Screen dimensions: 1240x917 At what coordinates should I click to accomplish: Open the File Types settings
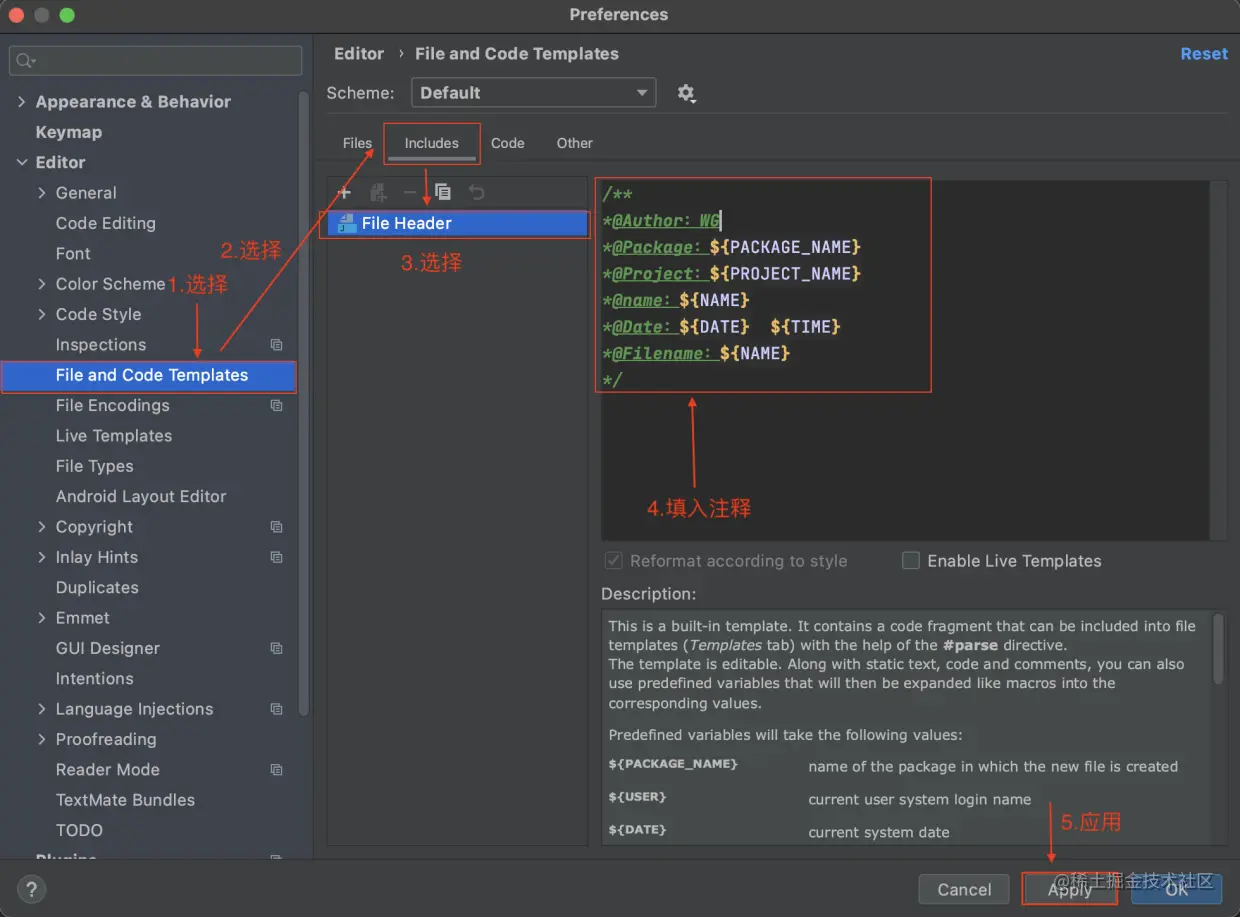(x=95, y=466)
